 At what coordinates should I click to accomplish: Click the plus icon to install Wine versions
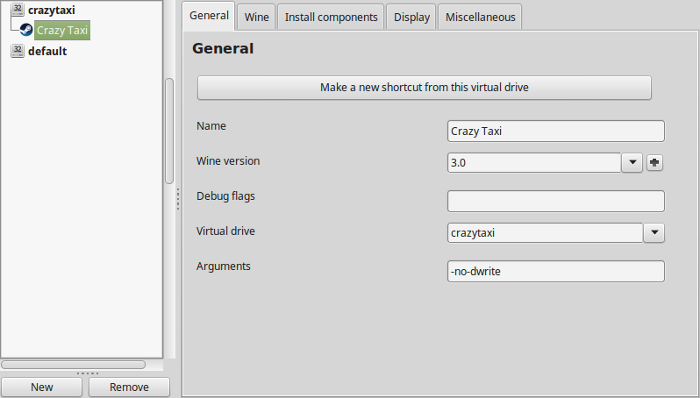(x=654, y=162)
